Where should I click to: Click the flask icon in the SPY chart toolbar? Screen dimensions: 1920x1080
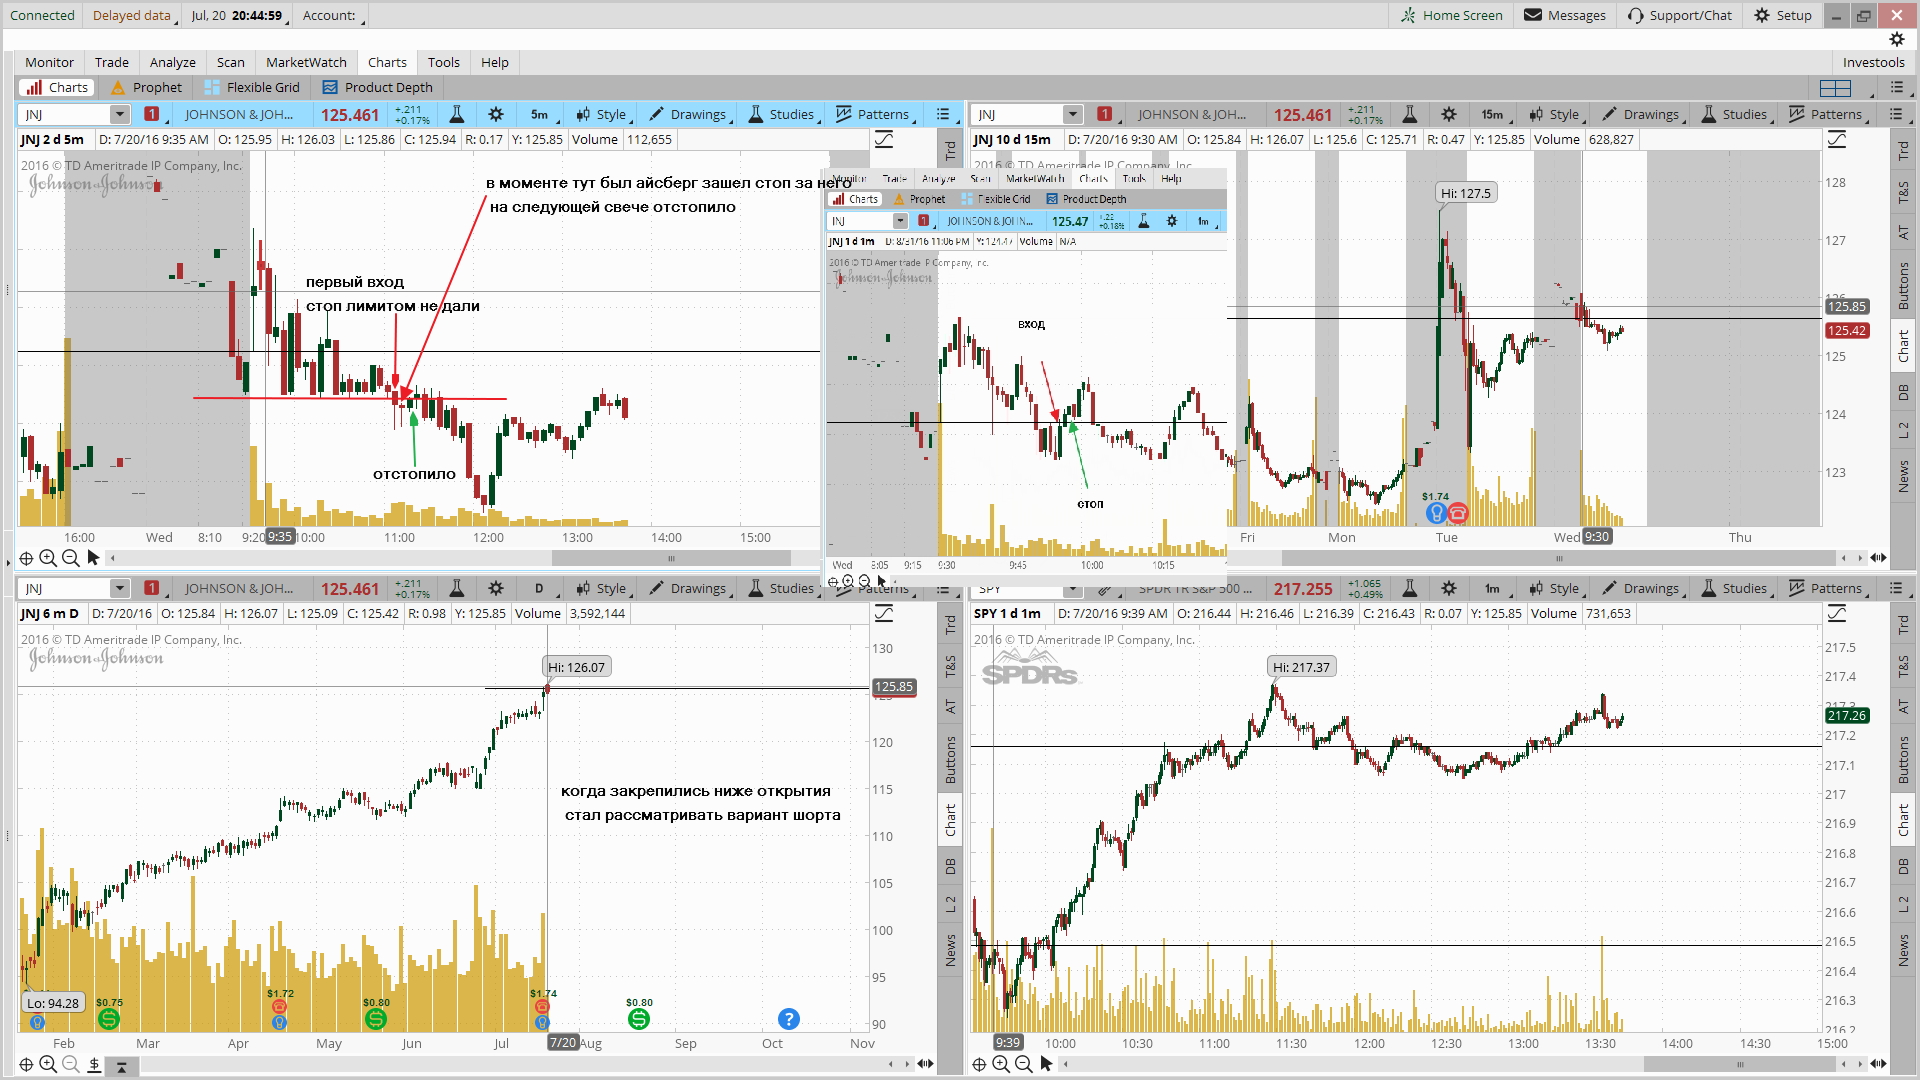coord(1409,588)
